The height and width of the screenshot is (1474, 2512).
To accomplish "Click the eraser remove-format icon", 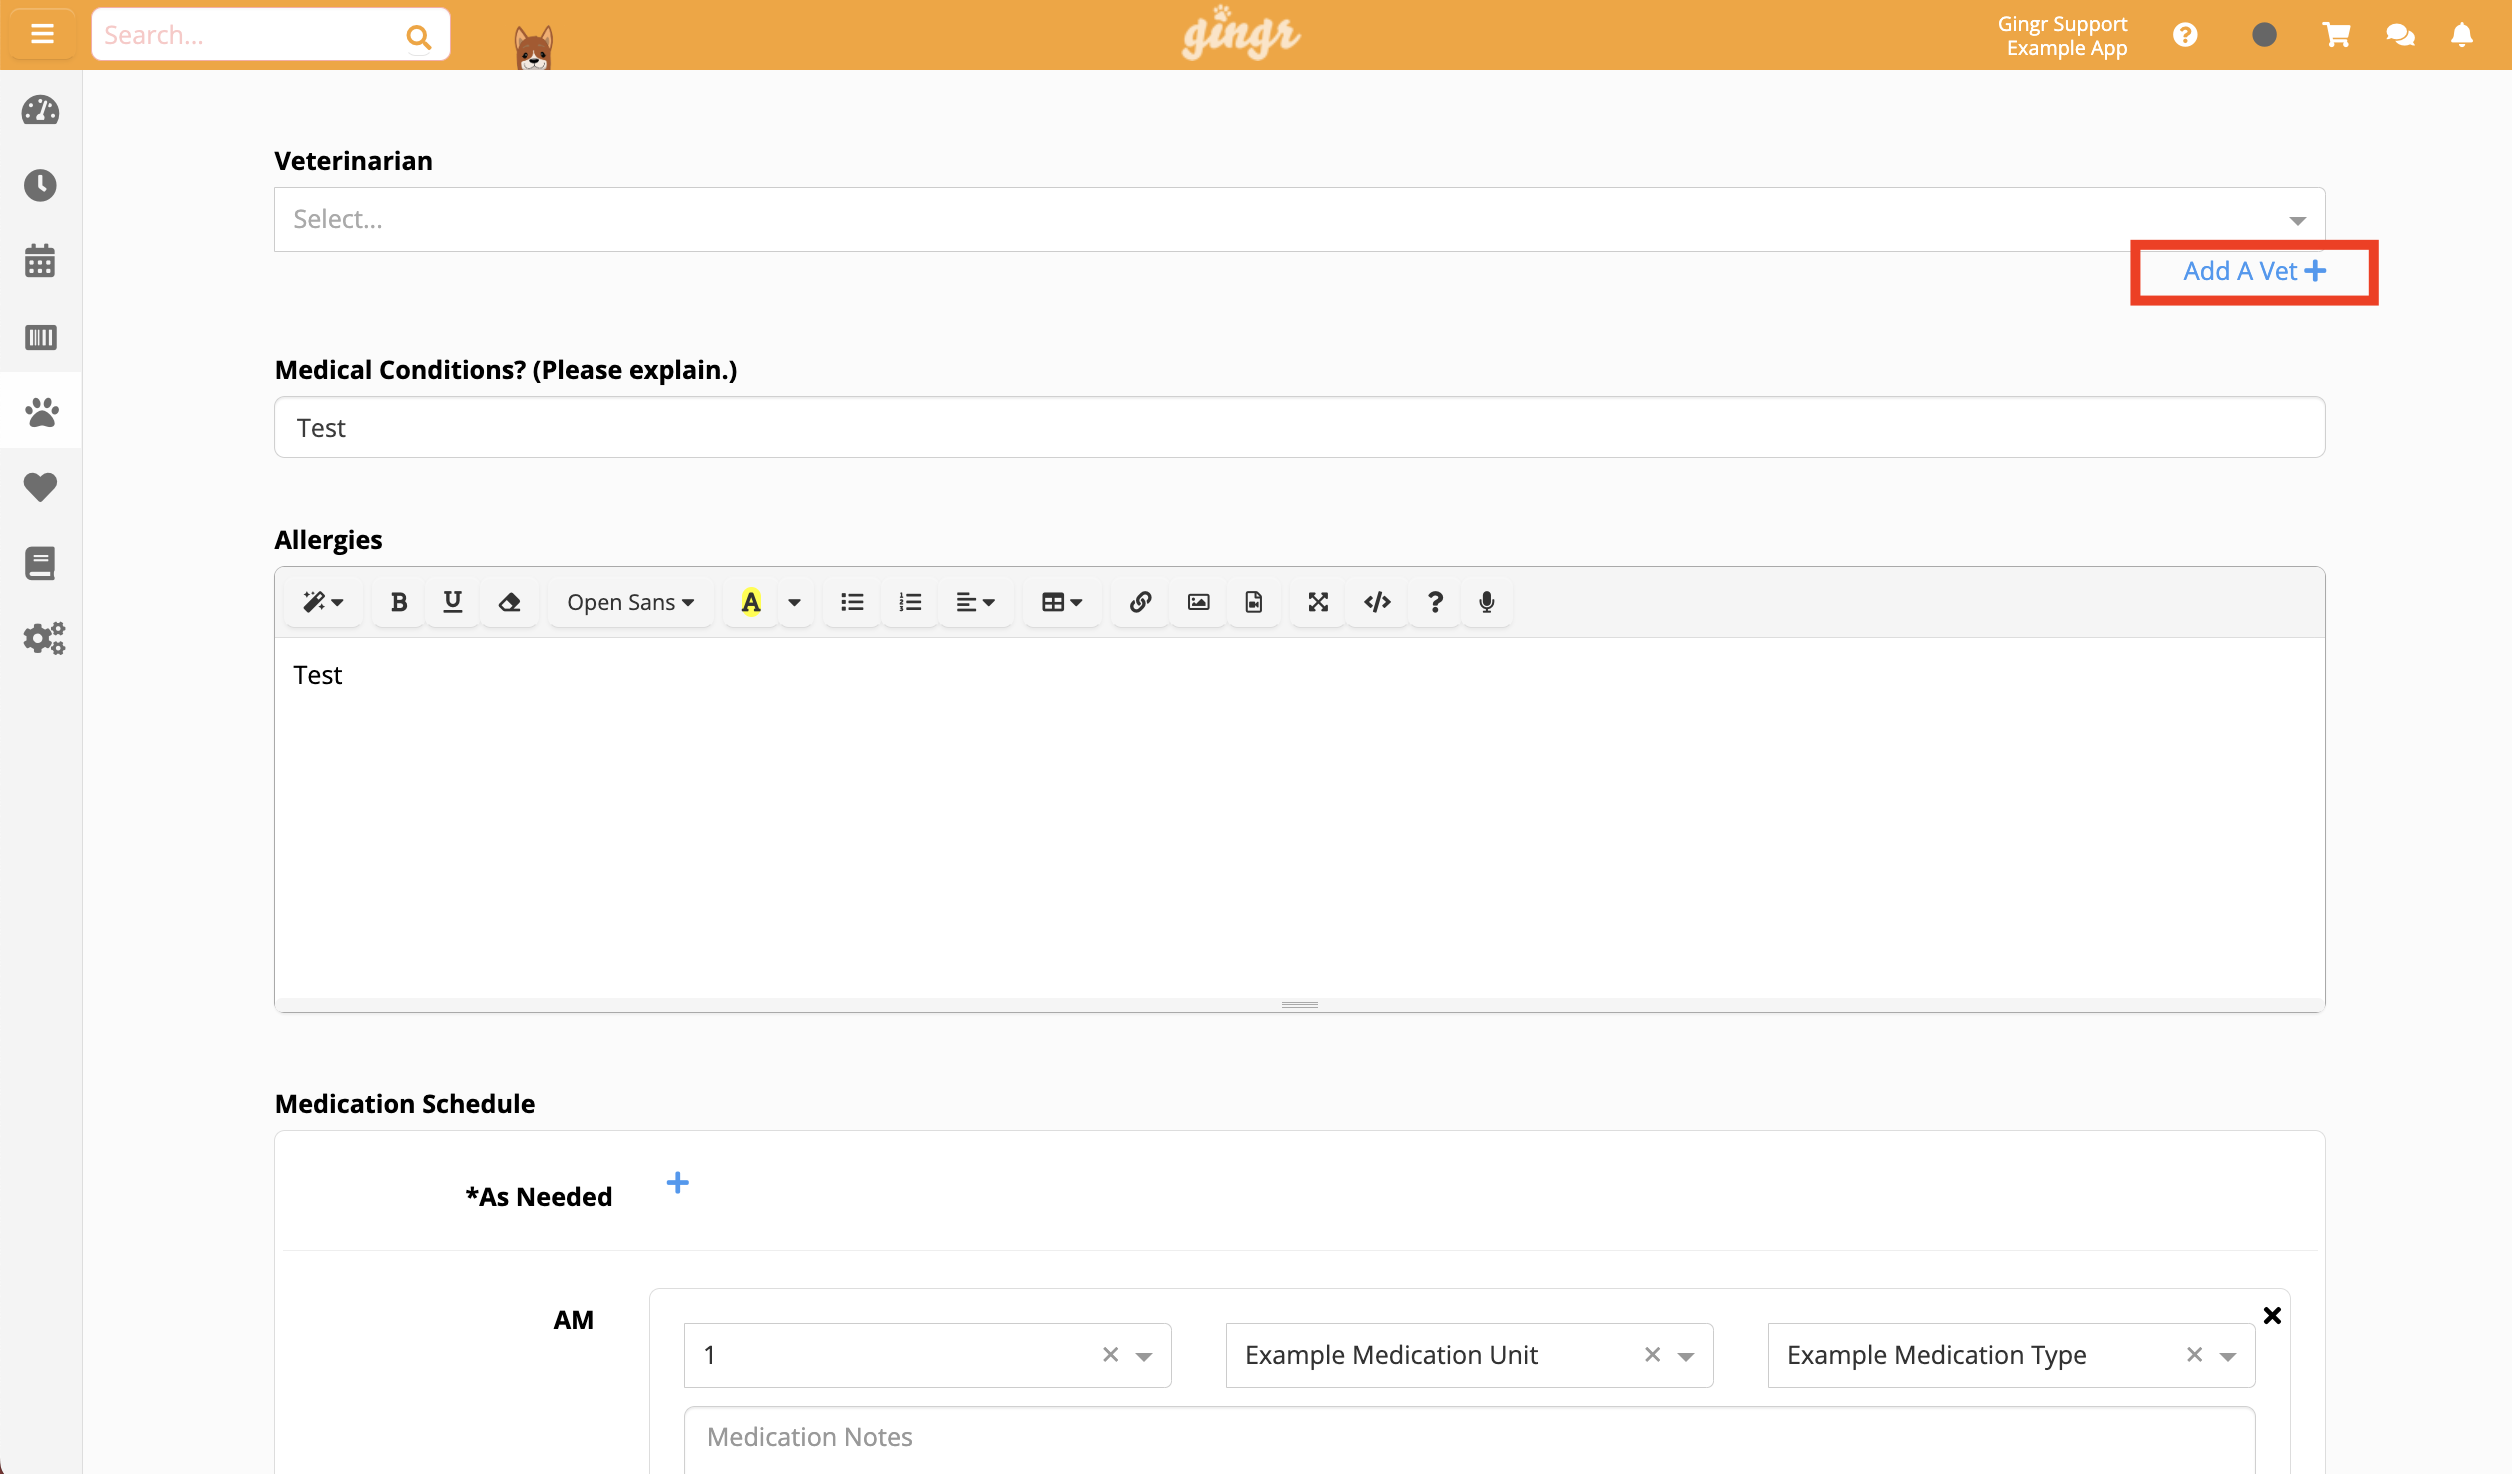I will (x=510, y=602).
